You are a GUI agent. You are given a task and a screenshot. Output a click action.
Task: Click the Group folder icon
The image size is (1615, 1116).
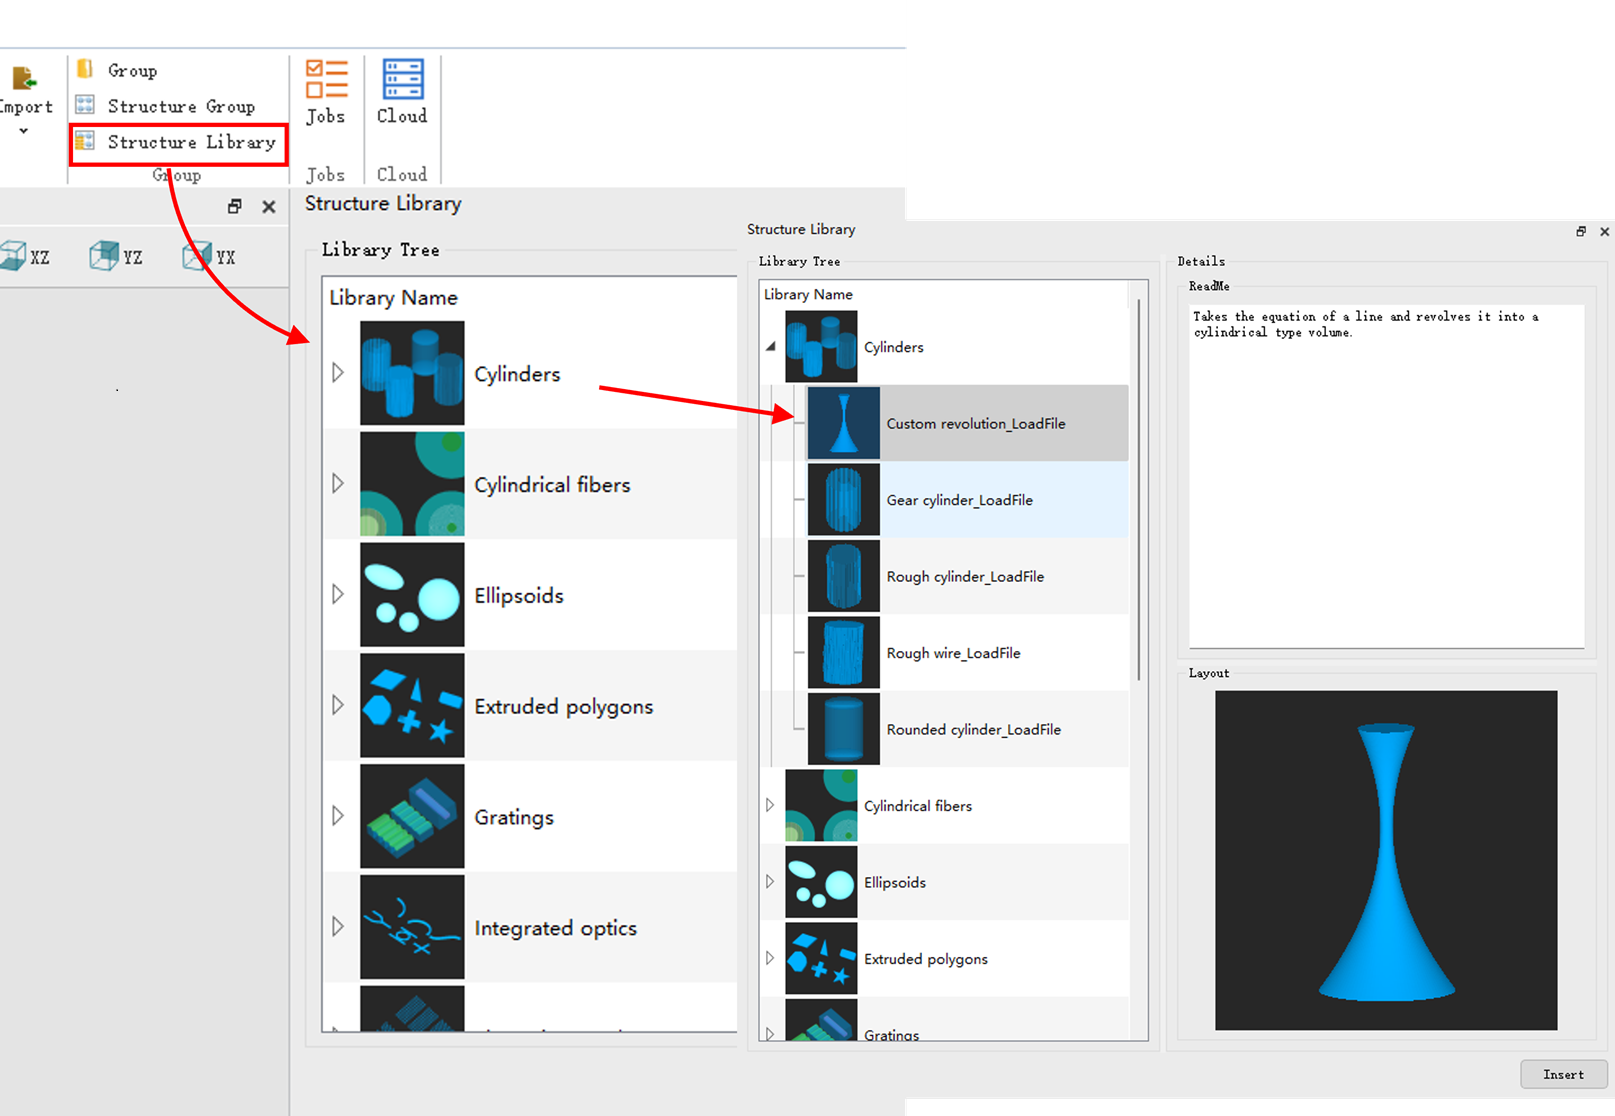[86, 69]
